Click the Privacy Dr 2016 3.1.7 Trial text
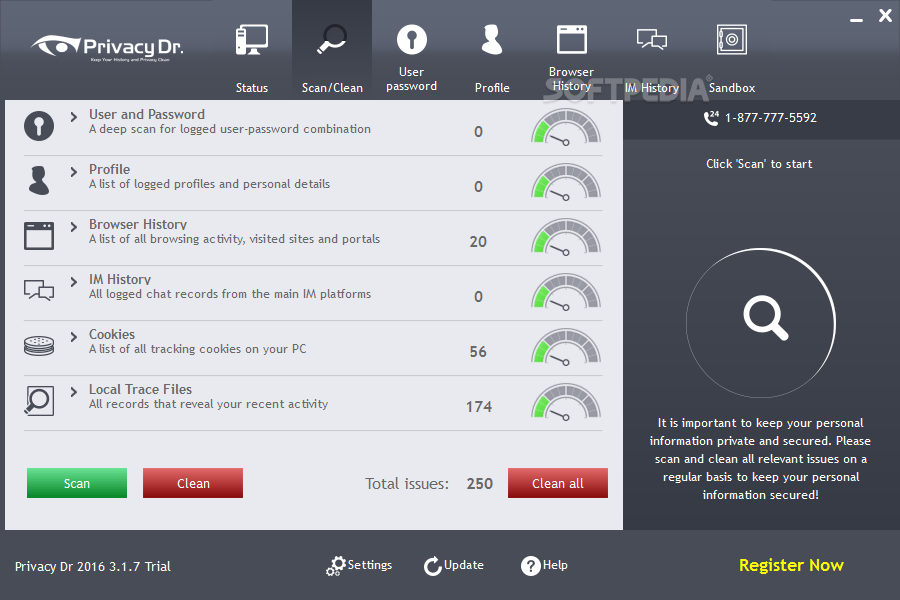 click(93, 567)
